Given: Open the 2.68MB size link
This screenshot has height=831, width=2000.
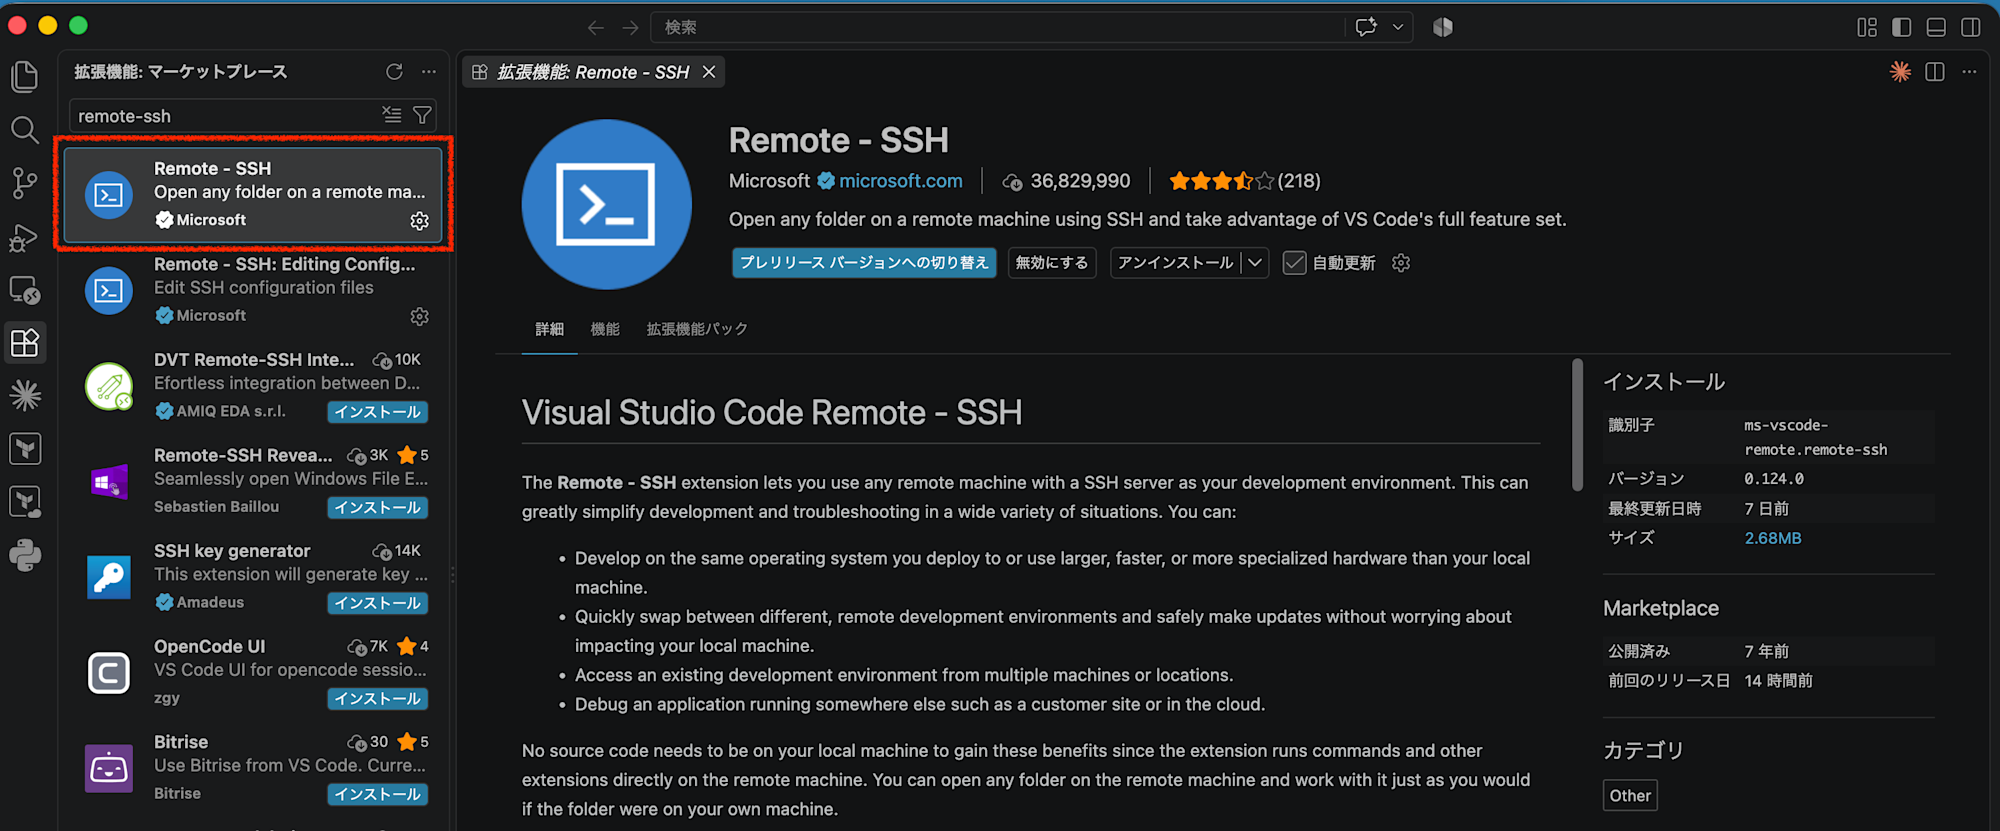Looking at the screenshot, I should (1773, 538).
